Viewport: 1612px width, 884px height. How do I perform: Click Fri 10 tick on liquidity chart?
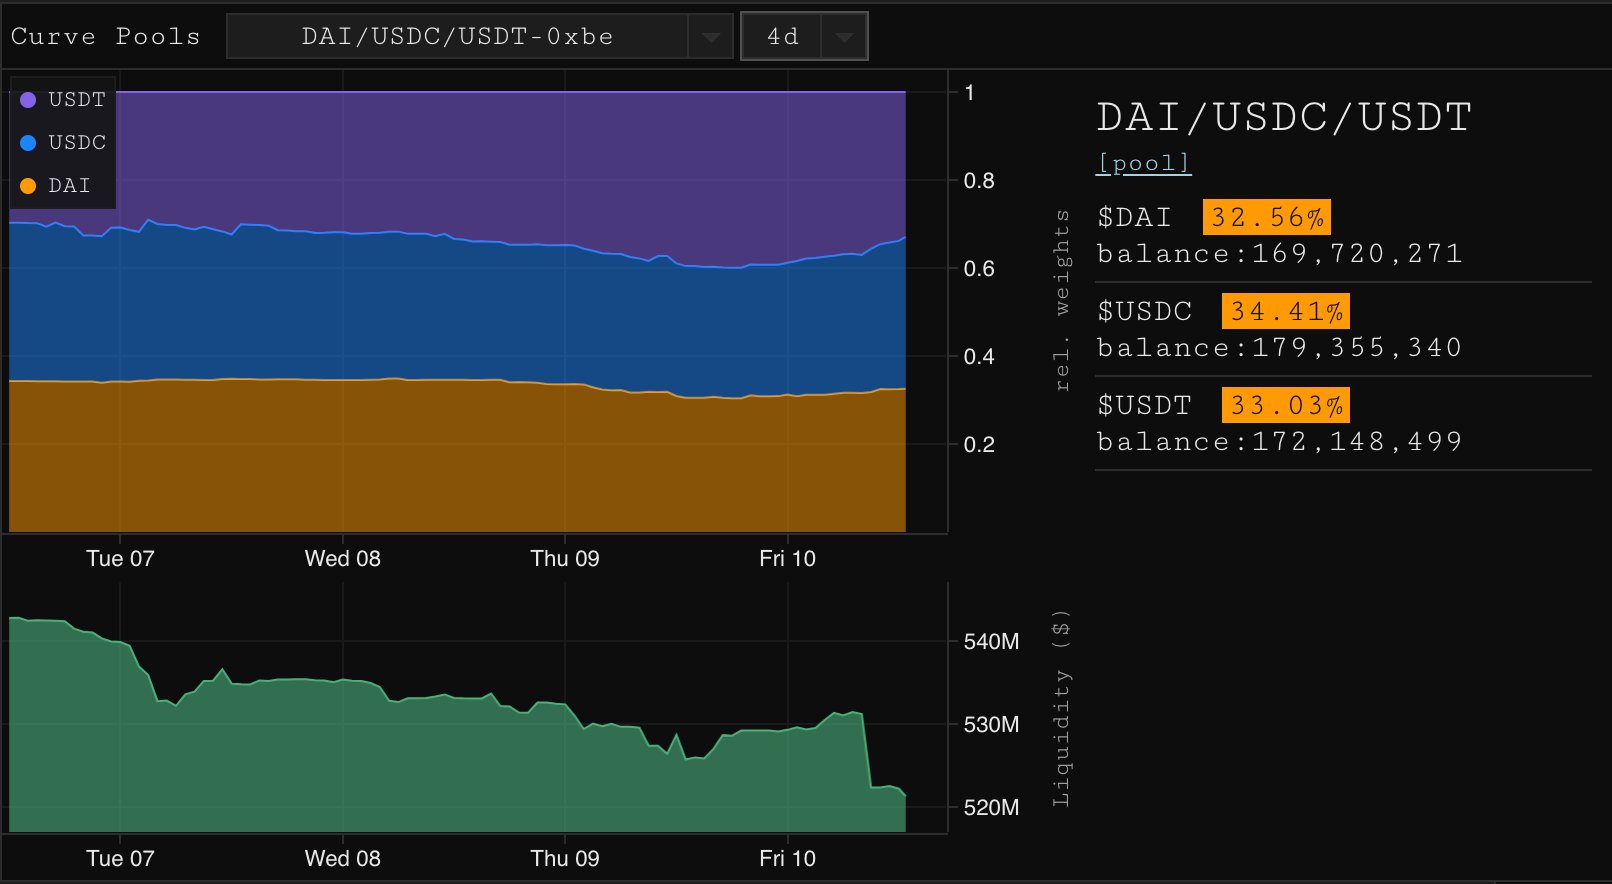[788, 859]
